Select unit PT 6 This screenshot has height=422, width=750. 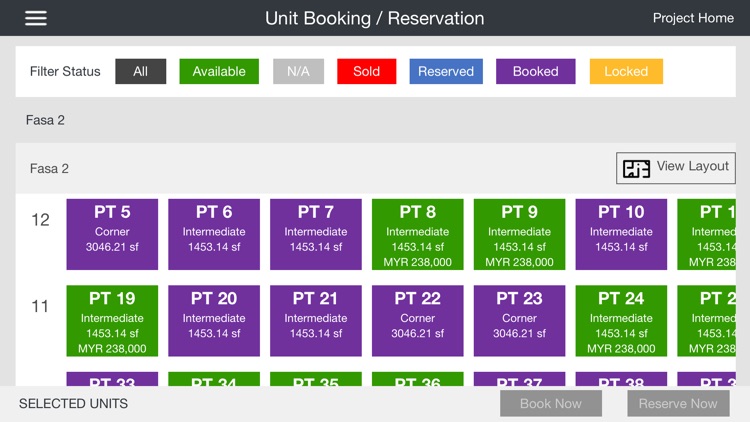tap(214, 234)
